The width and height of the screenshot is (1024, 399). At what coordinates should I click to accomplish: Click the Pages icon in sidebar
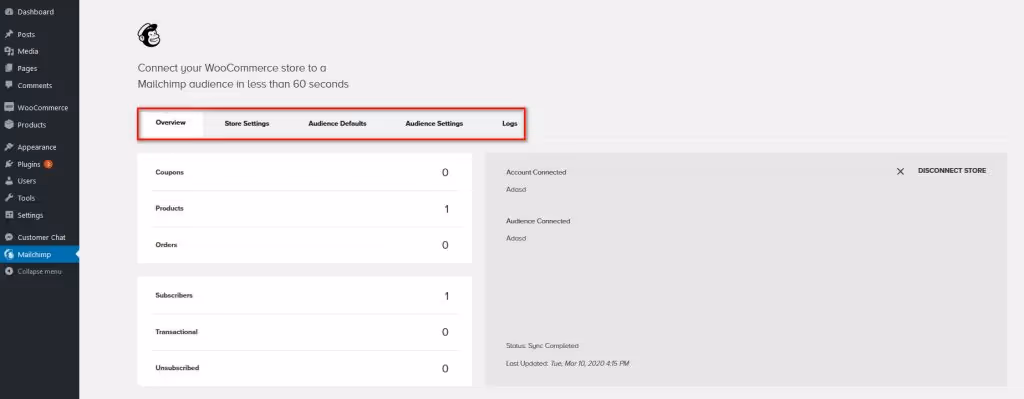coord(8,68)
